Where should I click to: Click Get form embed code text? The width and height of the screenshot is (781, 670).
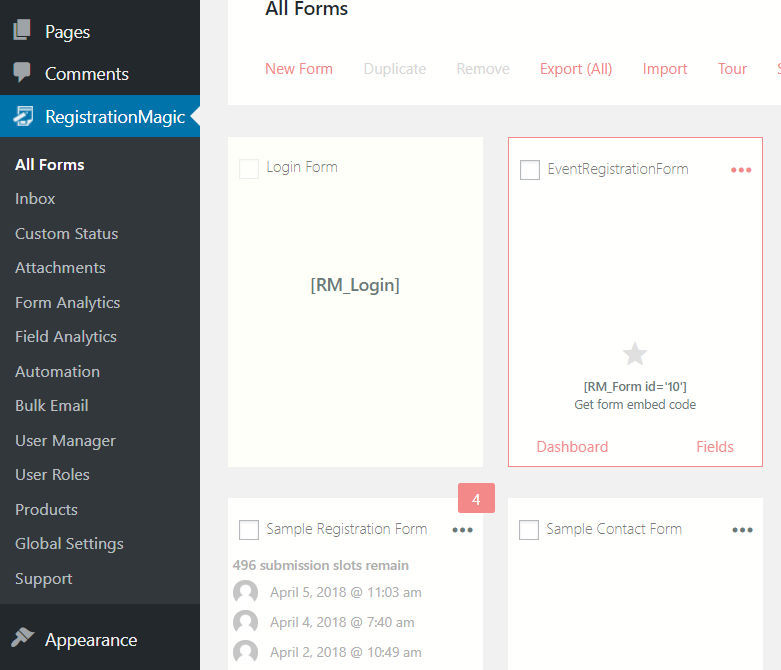pyautogui.click(x=635, y=405)
